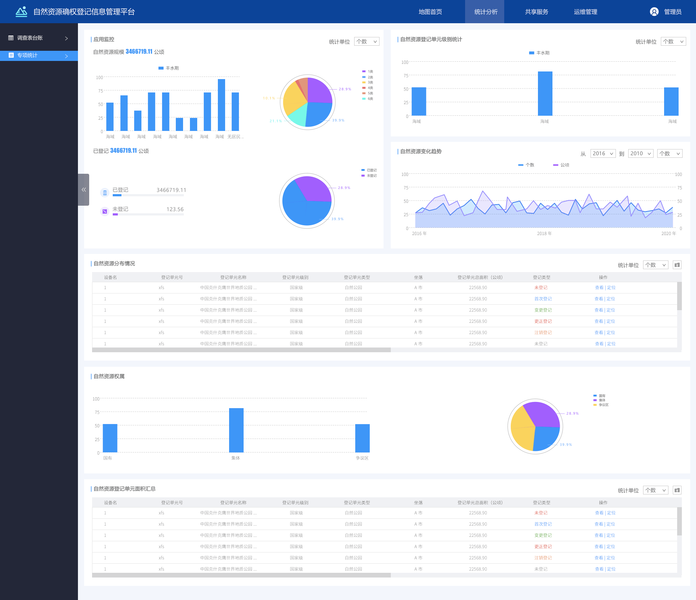Viewport: 696px width, 600px height.
Task: Click export icon in 自然资源分布情况 panel
Action: click(677, 265)
